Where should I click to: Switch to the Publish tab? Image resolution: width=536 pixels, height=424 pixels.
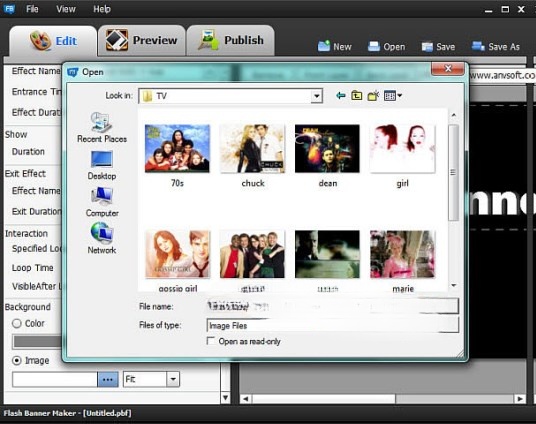point(231,40)
